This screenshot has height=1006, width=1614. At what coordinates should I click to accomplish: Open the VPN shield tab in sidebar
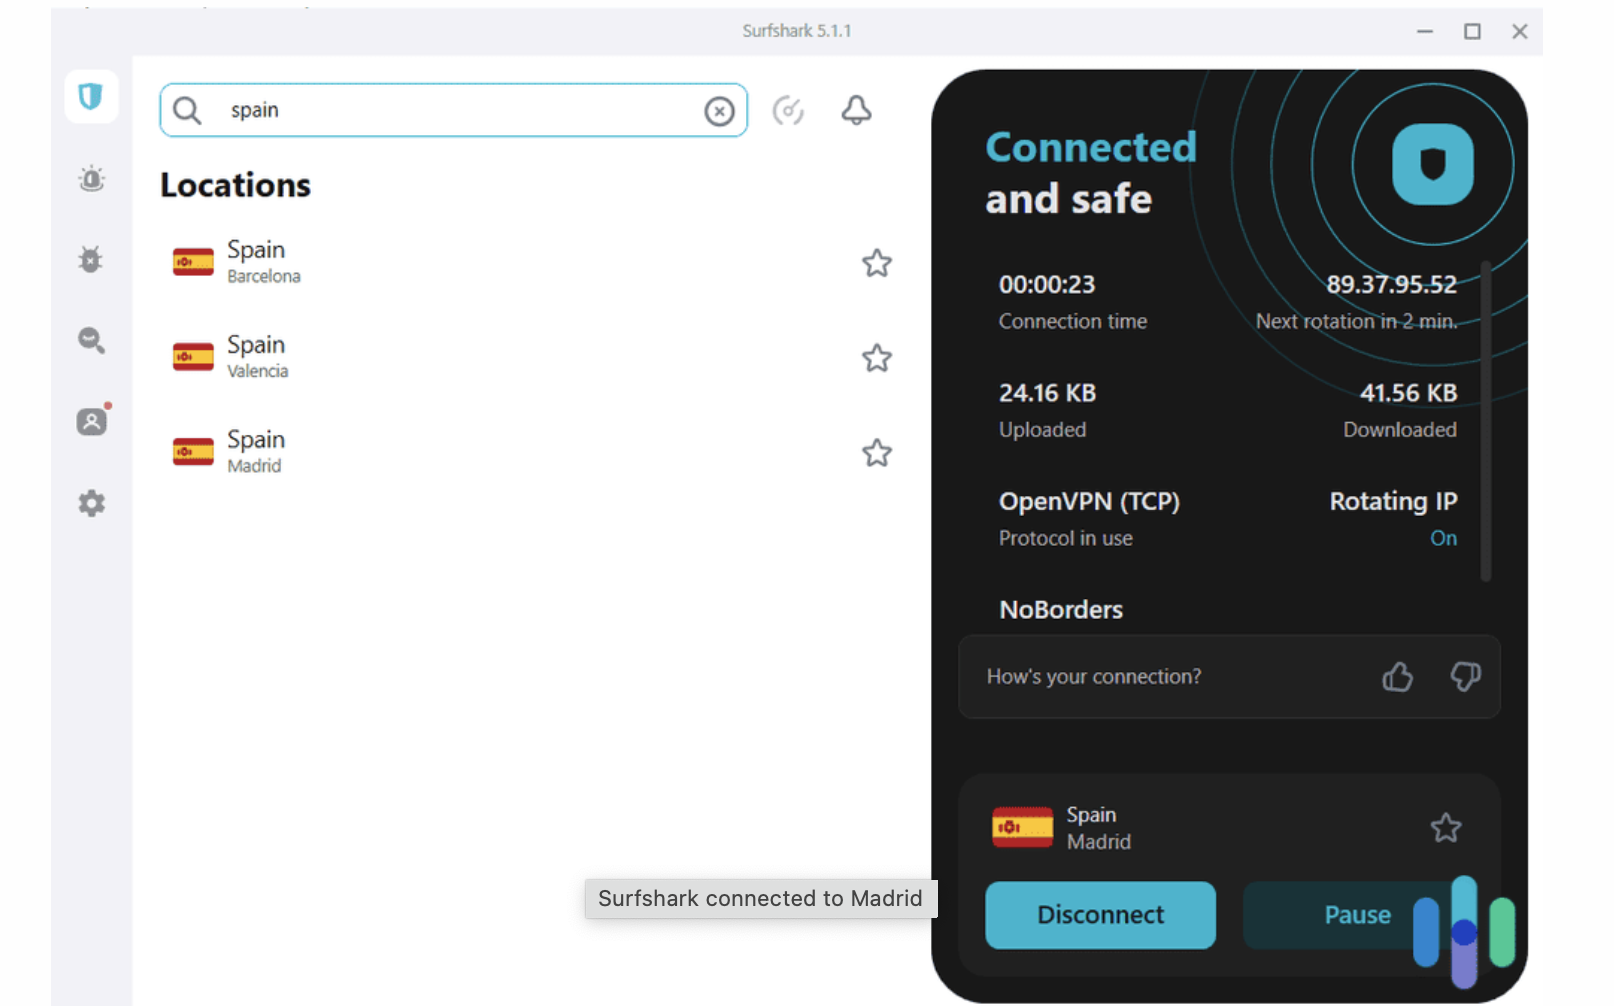(x=91, y=97)
